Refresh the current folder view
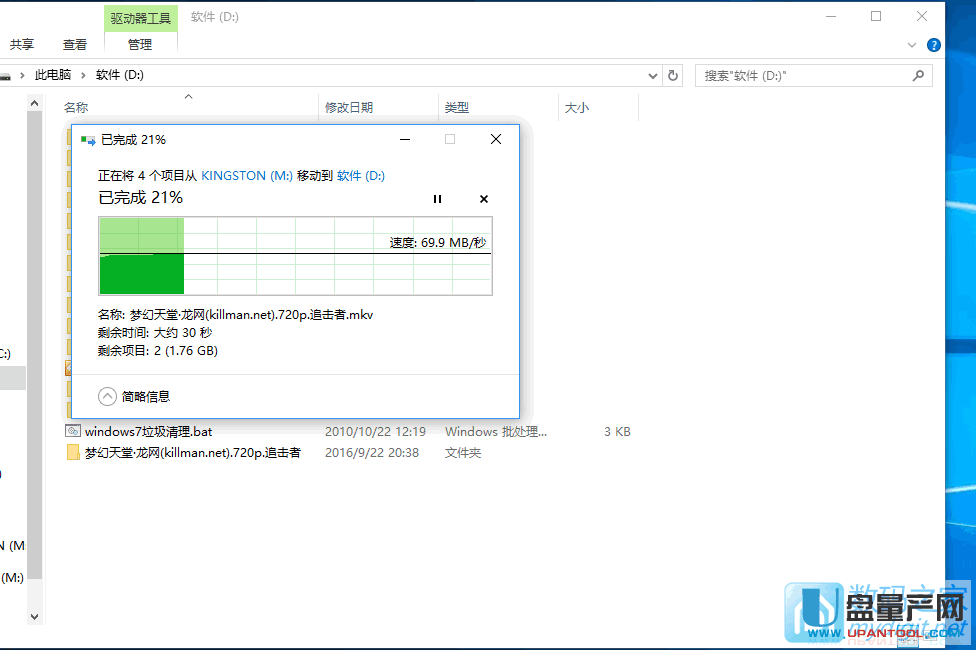Image resolution: width=976 pixels, height=650 pixels. point(673,75)
